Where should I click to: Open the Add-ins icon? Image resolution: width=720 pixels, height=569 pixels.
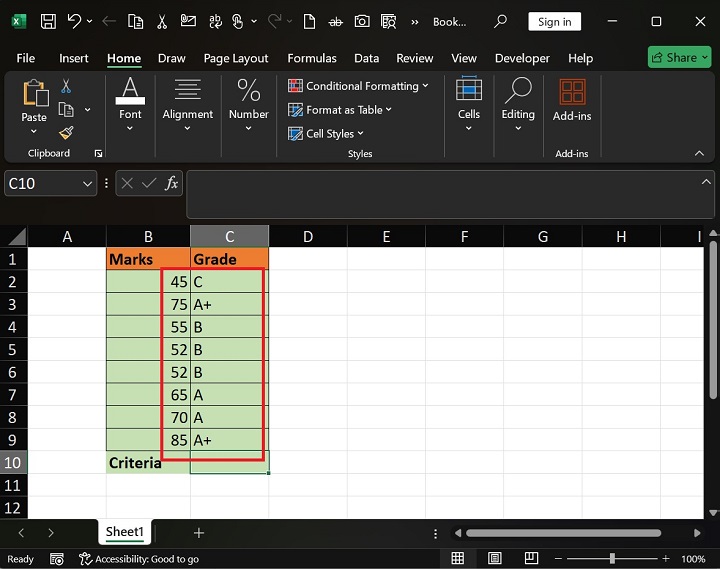(572, 101)
